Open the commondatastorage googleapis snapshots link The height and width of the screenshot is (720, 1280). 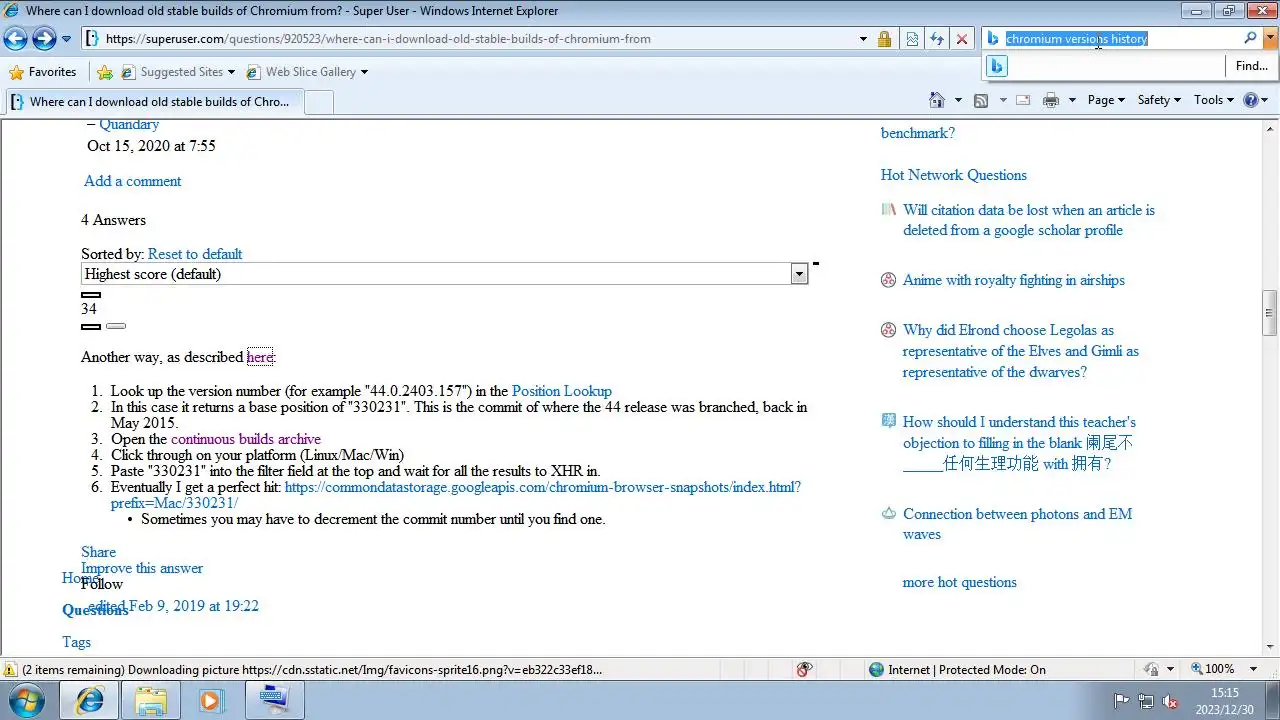coord(456,495)
